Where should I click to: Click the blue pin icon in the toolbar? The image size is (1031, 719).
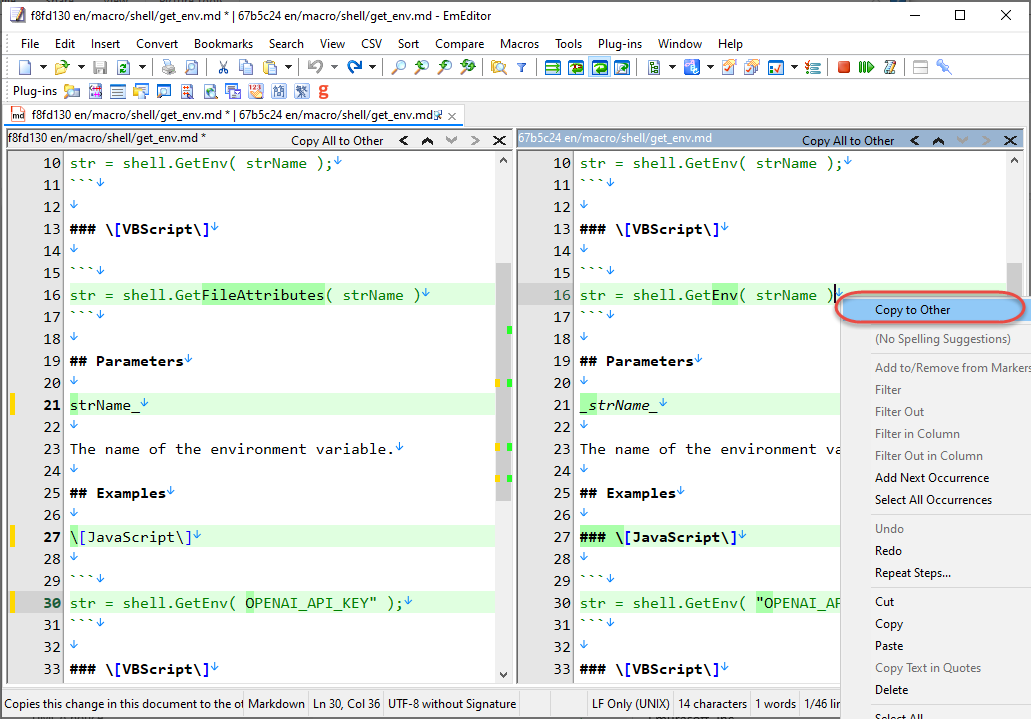point(944,67)
